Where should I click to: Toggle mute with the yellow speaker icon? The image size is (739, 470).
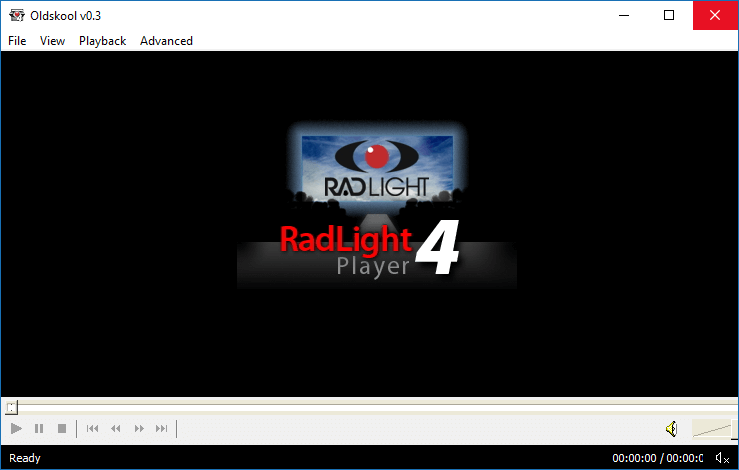tap(672, 429)
